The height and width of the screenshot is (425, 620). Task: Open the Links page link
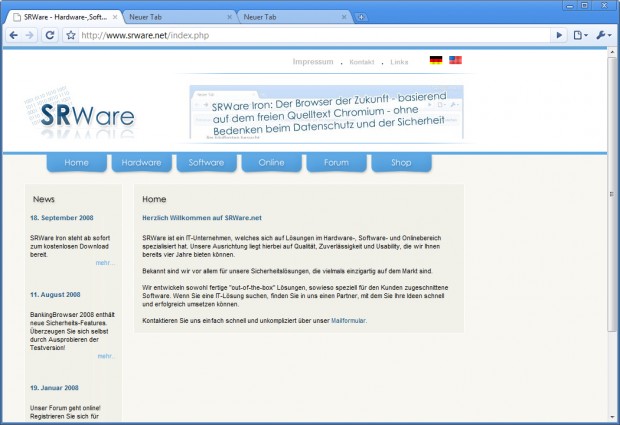point(399,62)
